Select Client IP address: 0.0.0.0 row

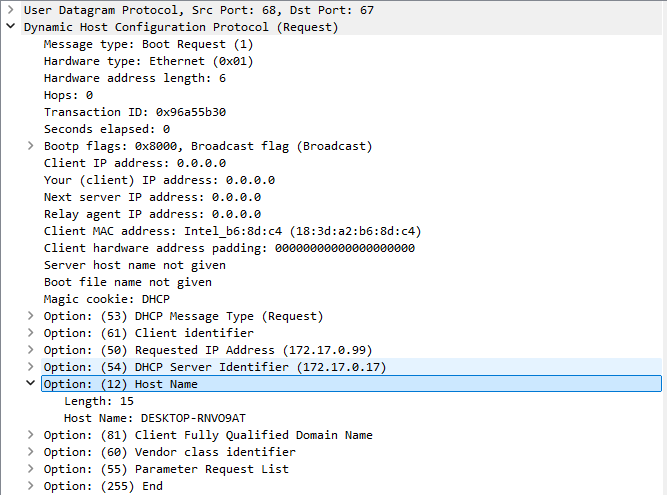point(352,163)
